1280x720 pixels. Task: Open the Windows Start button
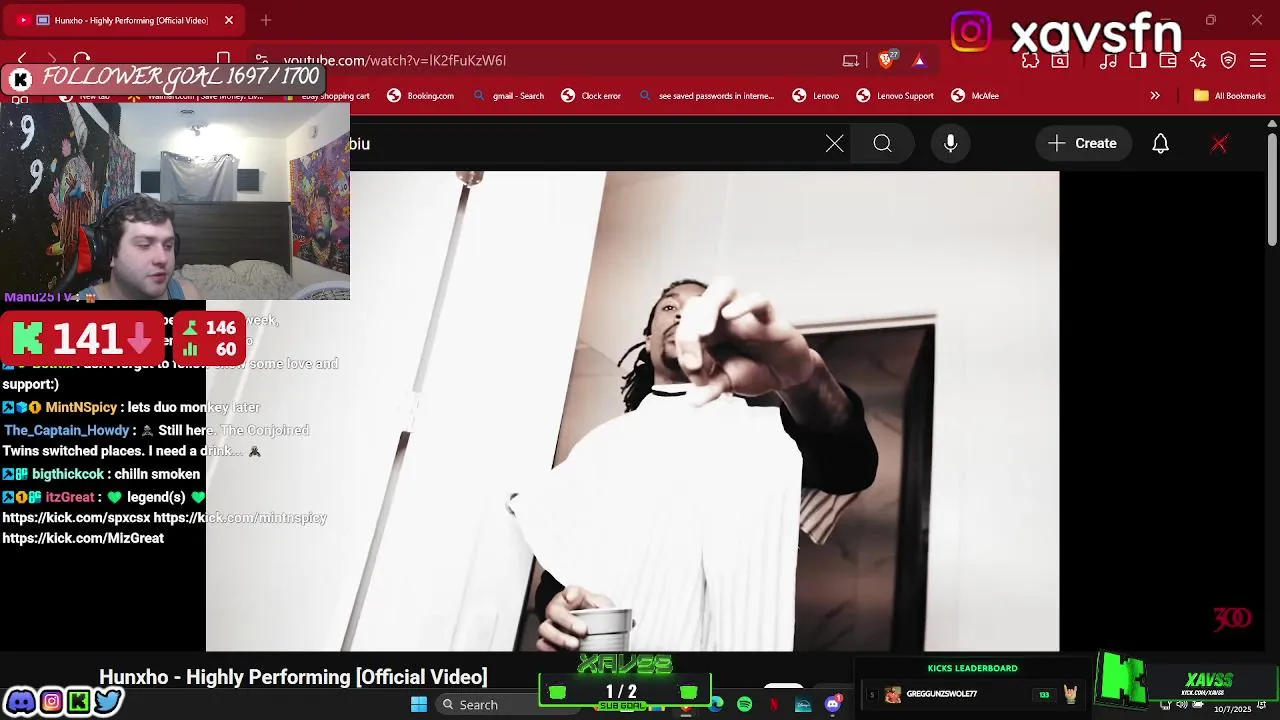419,704
